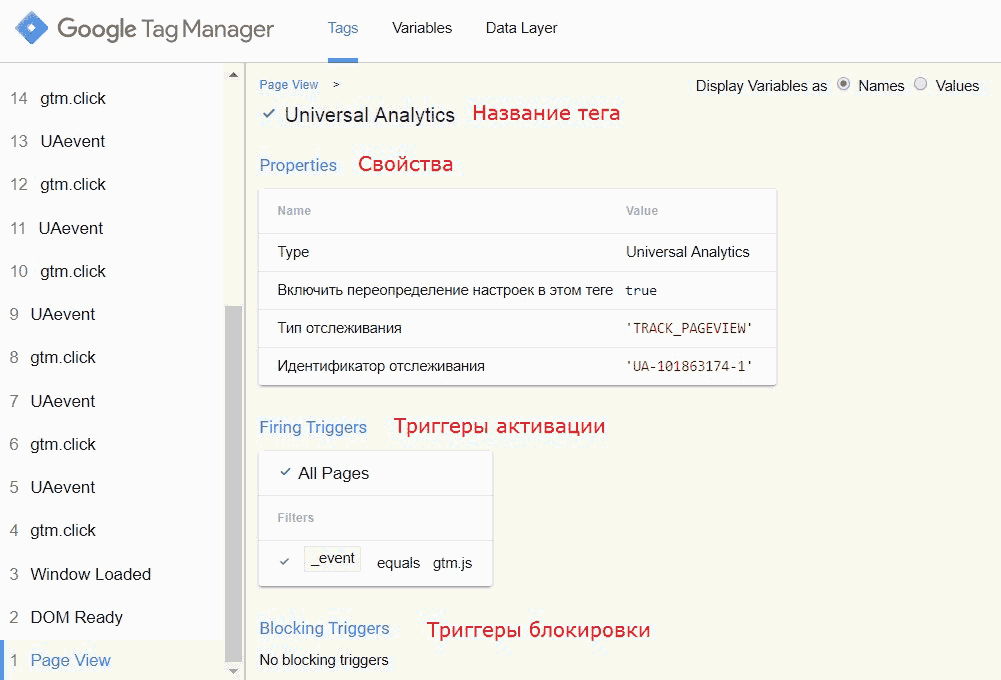The width and height of the screenshot is (1001, 680).
Task: Click the Firing Triggers heading
Action: [x=313, y=427]
